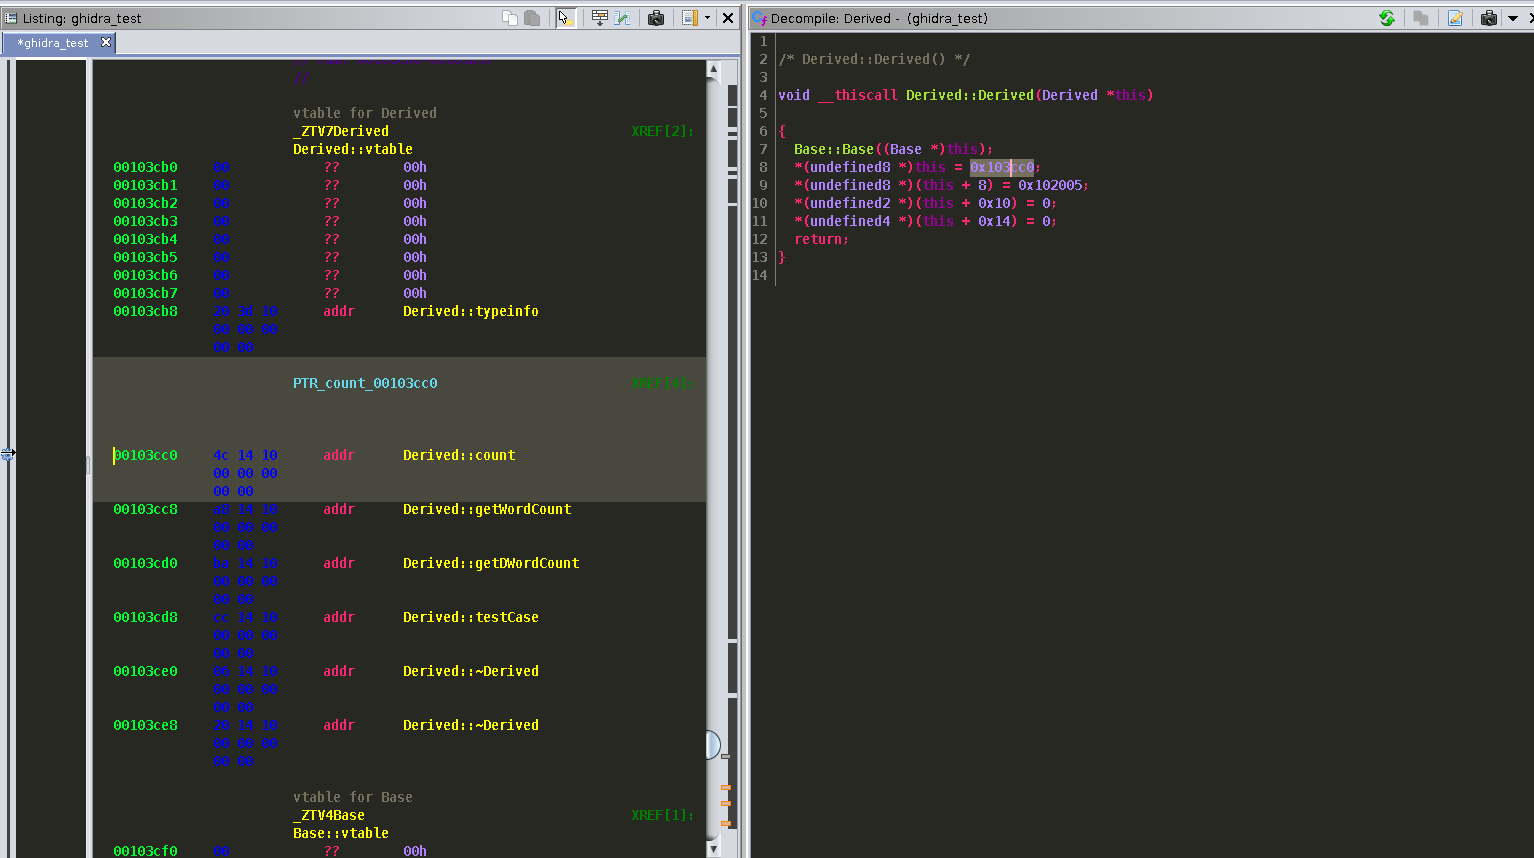The height and width of the screenshot is (858, 1534).
Task: Close the *ghidra_test tab
Action: tap(106, 42)
